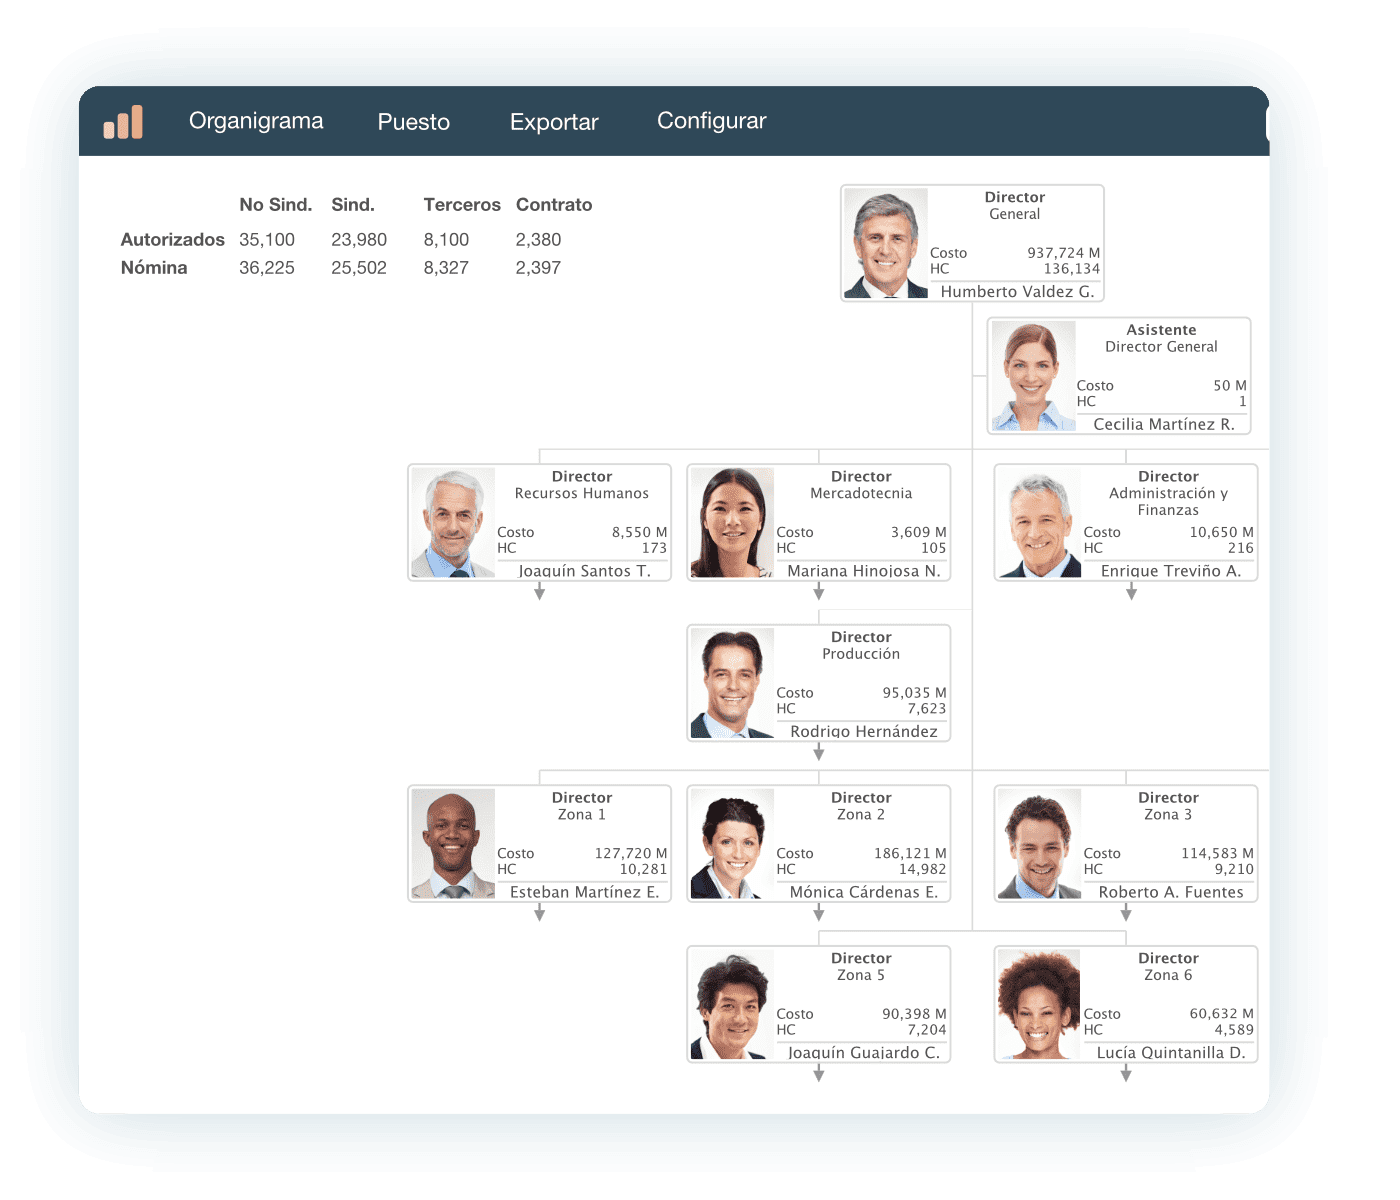
Task: Click Director Zona 3 title
Action: pos(1168,806)
